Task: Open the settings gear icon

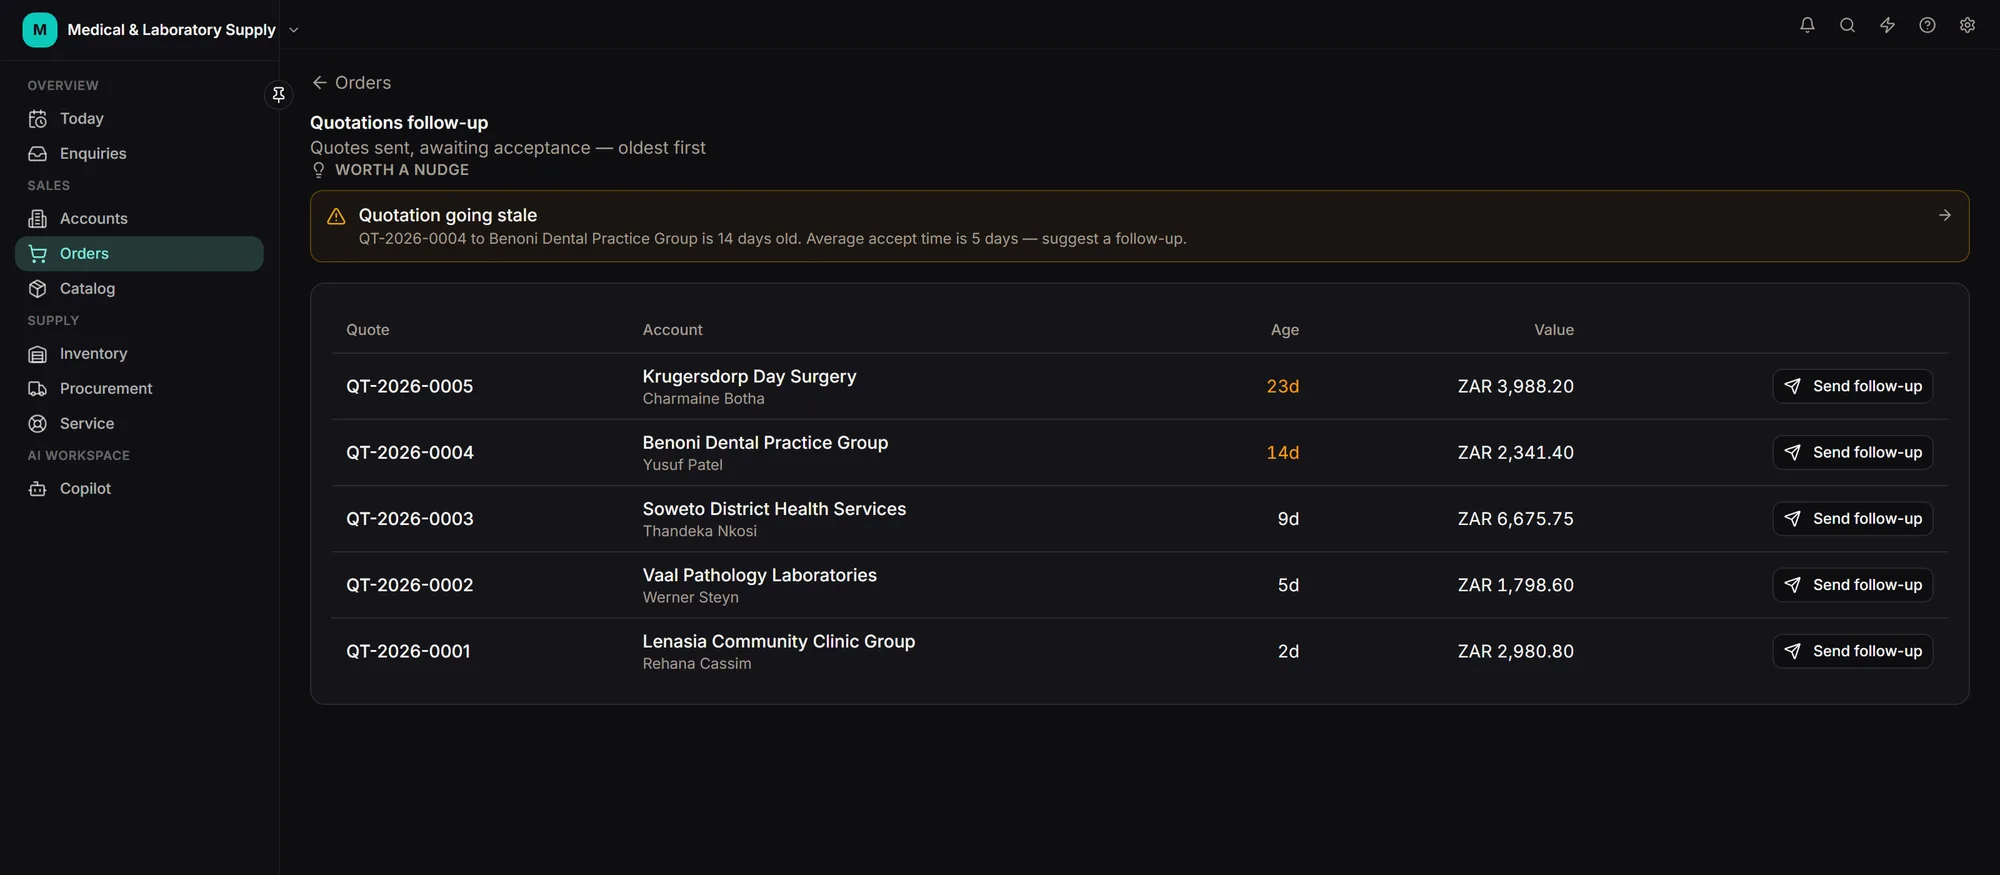Action: [1967, 25]
